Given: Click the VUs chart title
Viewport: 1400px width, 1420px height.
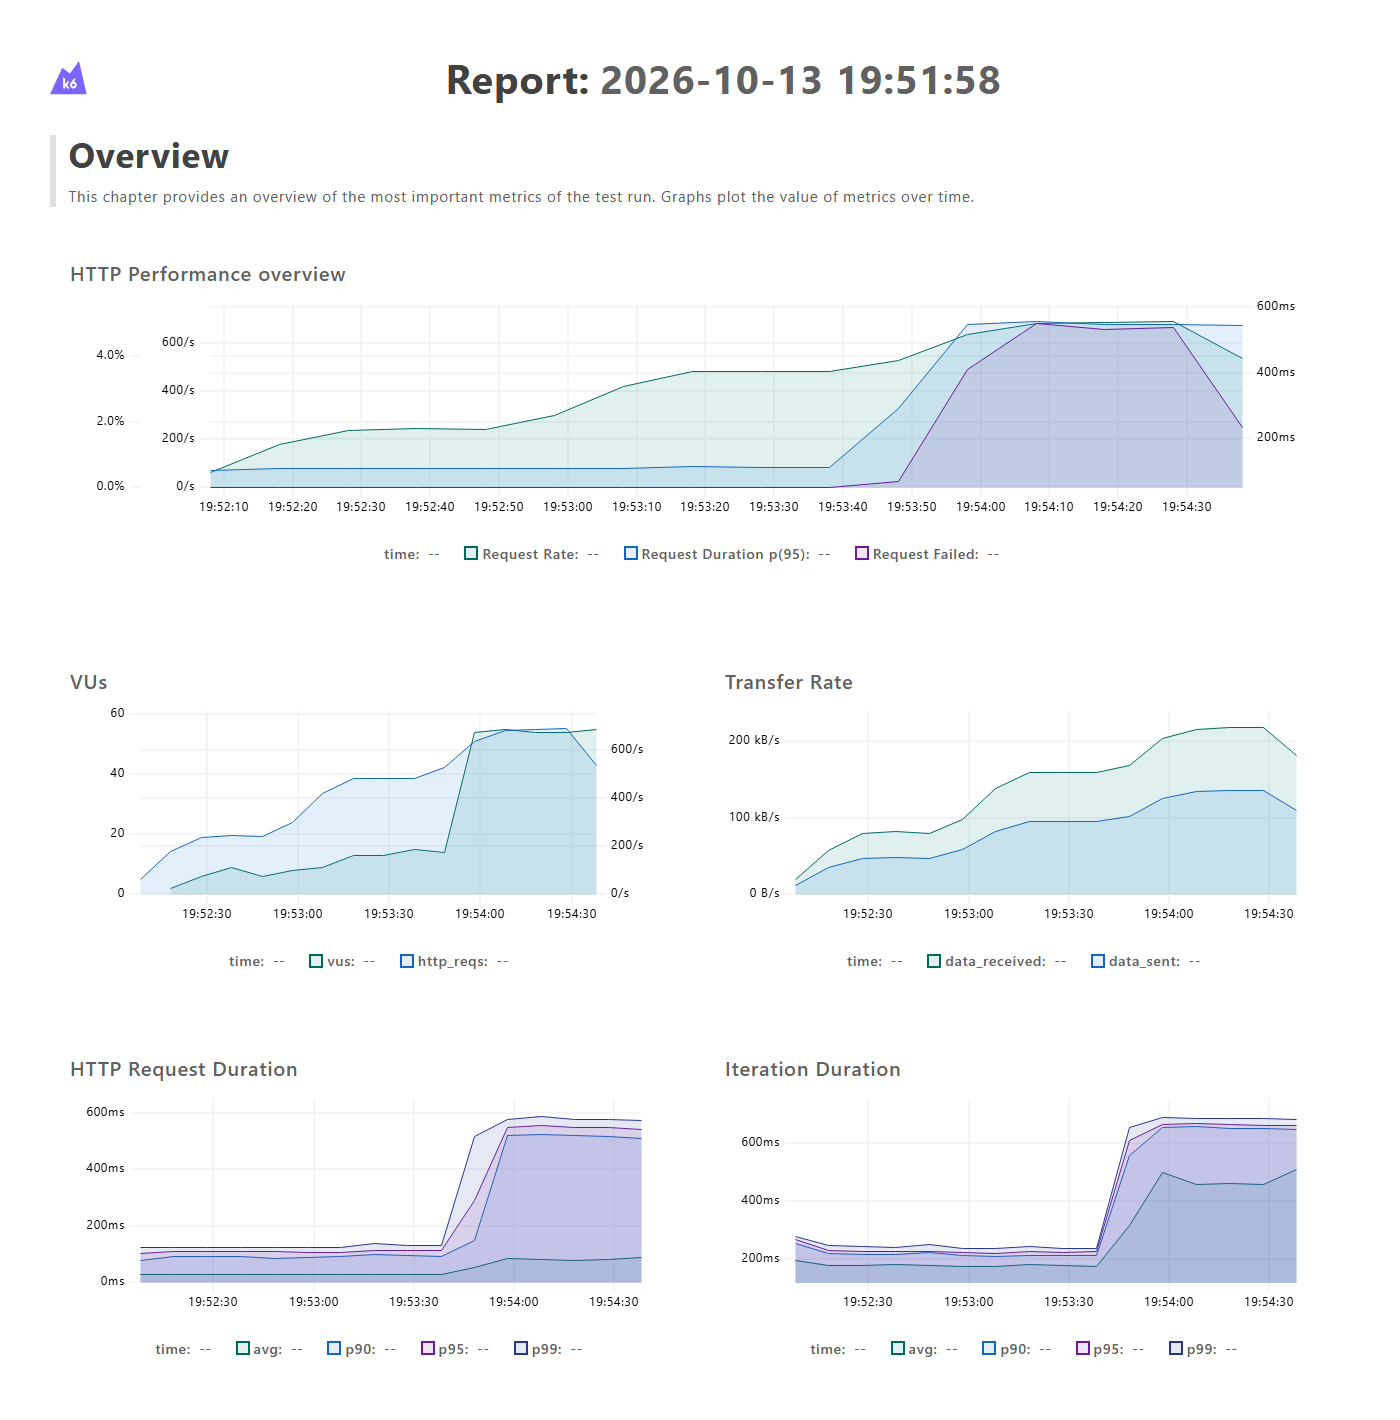Looking at the screenshot, I should pos(89,682).
